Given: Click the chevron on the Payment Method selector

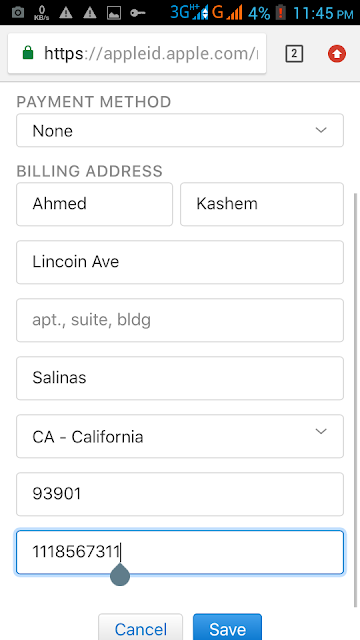Looking at the screenshot, I should [321, 130].
